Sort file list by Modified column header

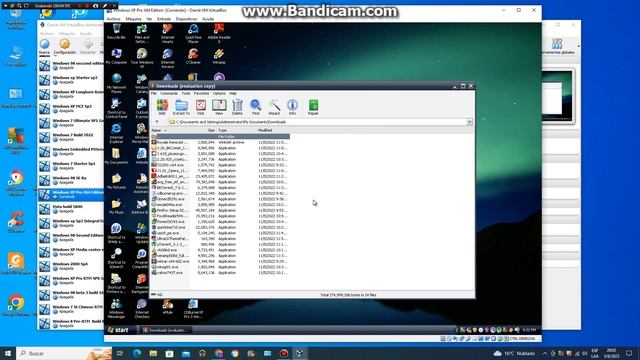click(x=273, y=131)
